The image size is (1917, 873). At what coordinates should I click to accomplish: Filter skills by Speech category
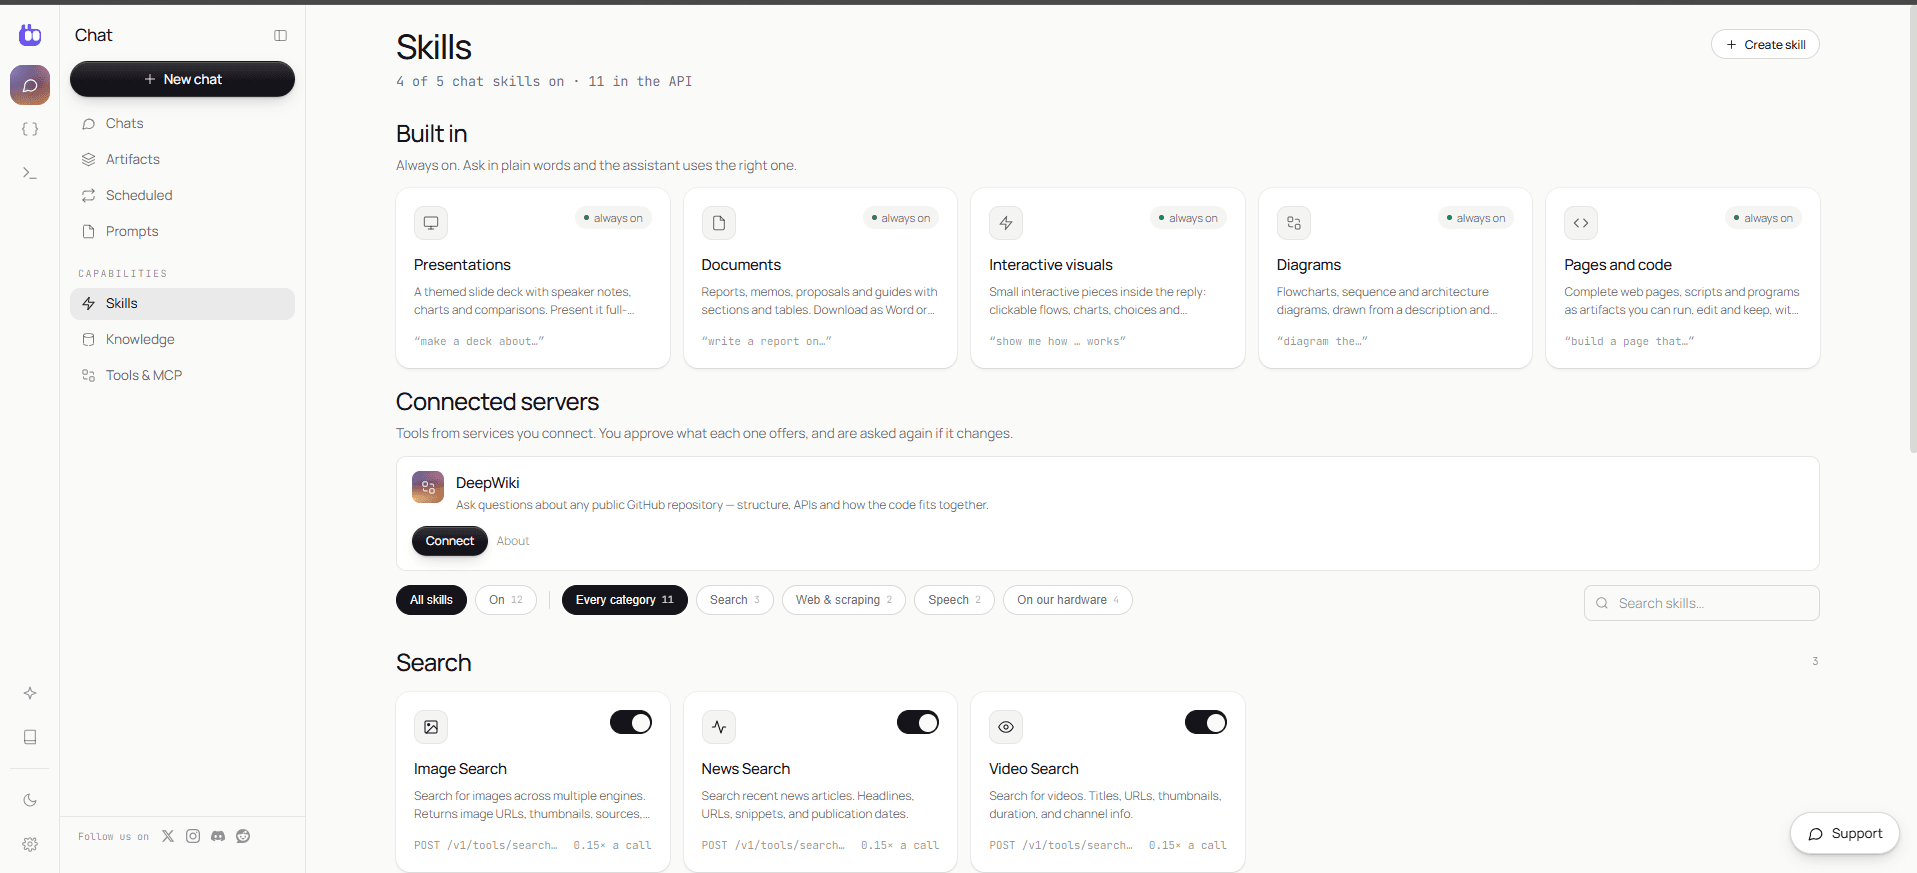(954, 600)
